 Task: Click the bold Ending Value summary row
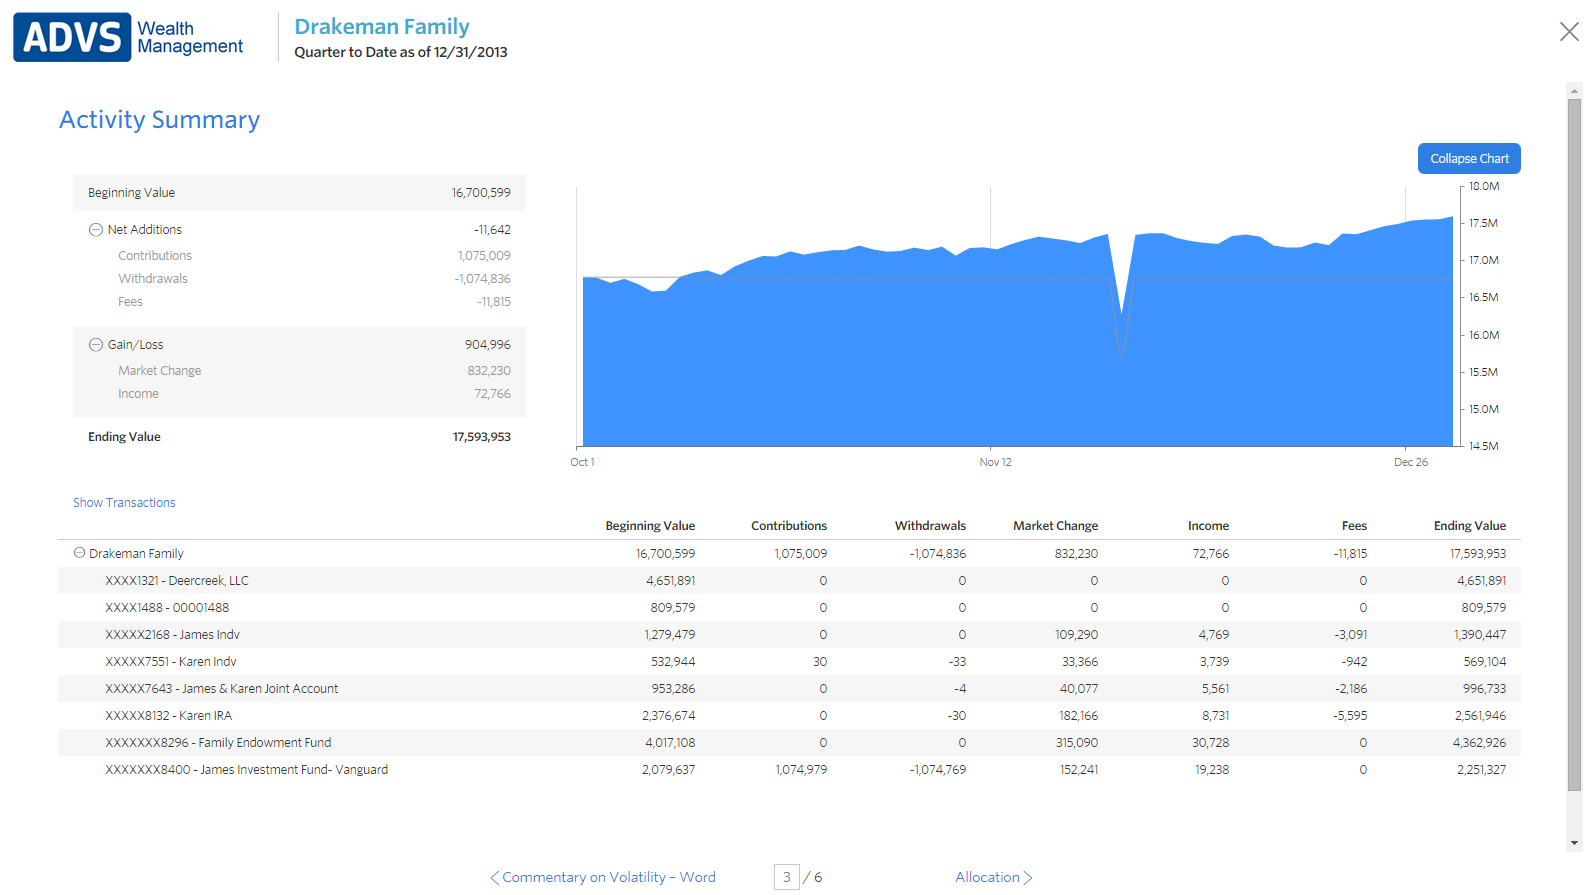[x=299, y=437]
